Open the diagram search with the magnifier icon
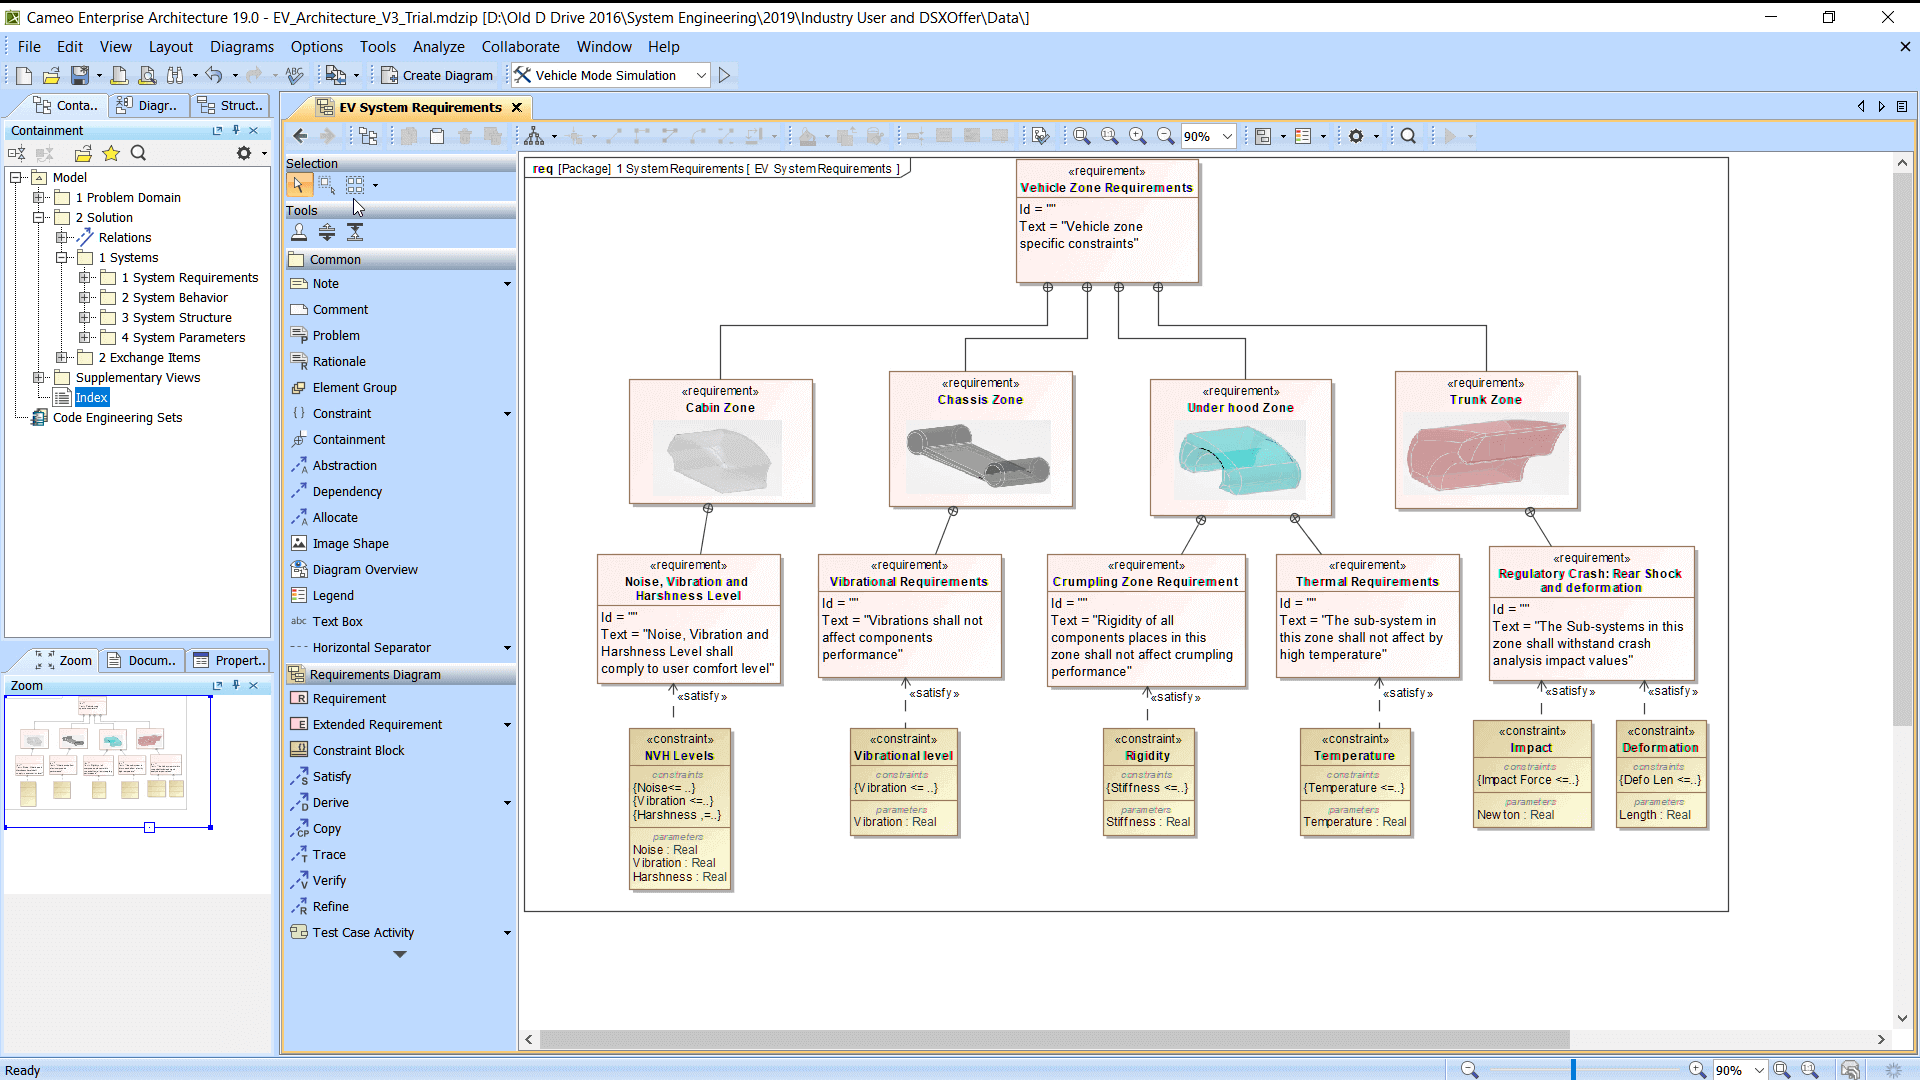This screenshot has height=1080, width=1920. (1409, 135)
